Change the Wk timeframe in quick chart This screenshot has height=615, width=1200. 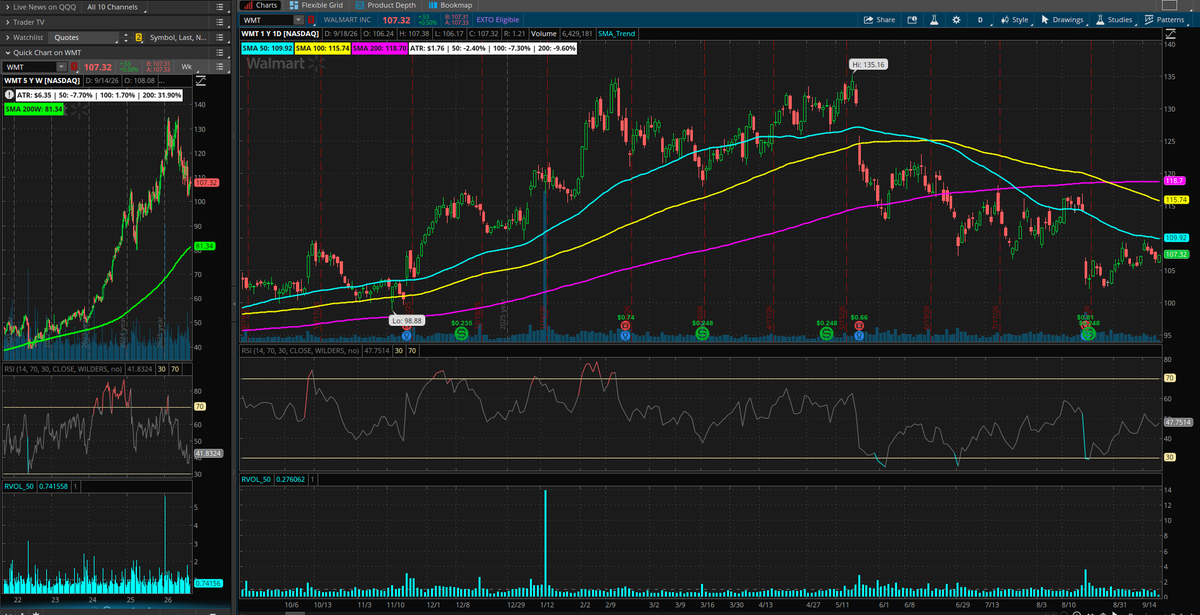tap(187, 67)
